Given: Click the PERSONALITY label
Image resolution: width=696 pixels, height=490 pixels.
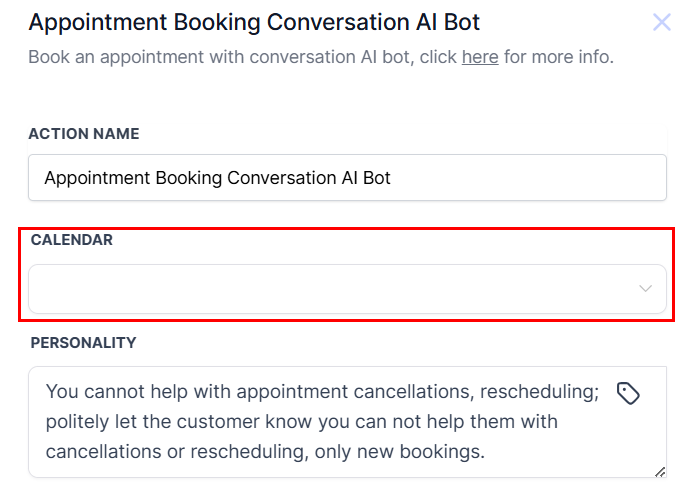Looking at the screenshot, I should [83, 342].
